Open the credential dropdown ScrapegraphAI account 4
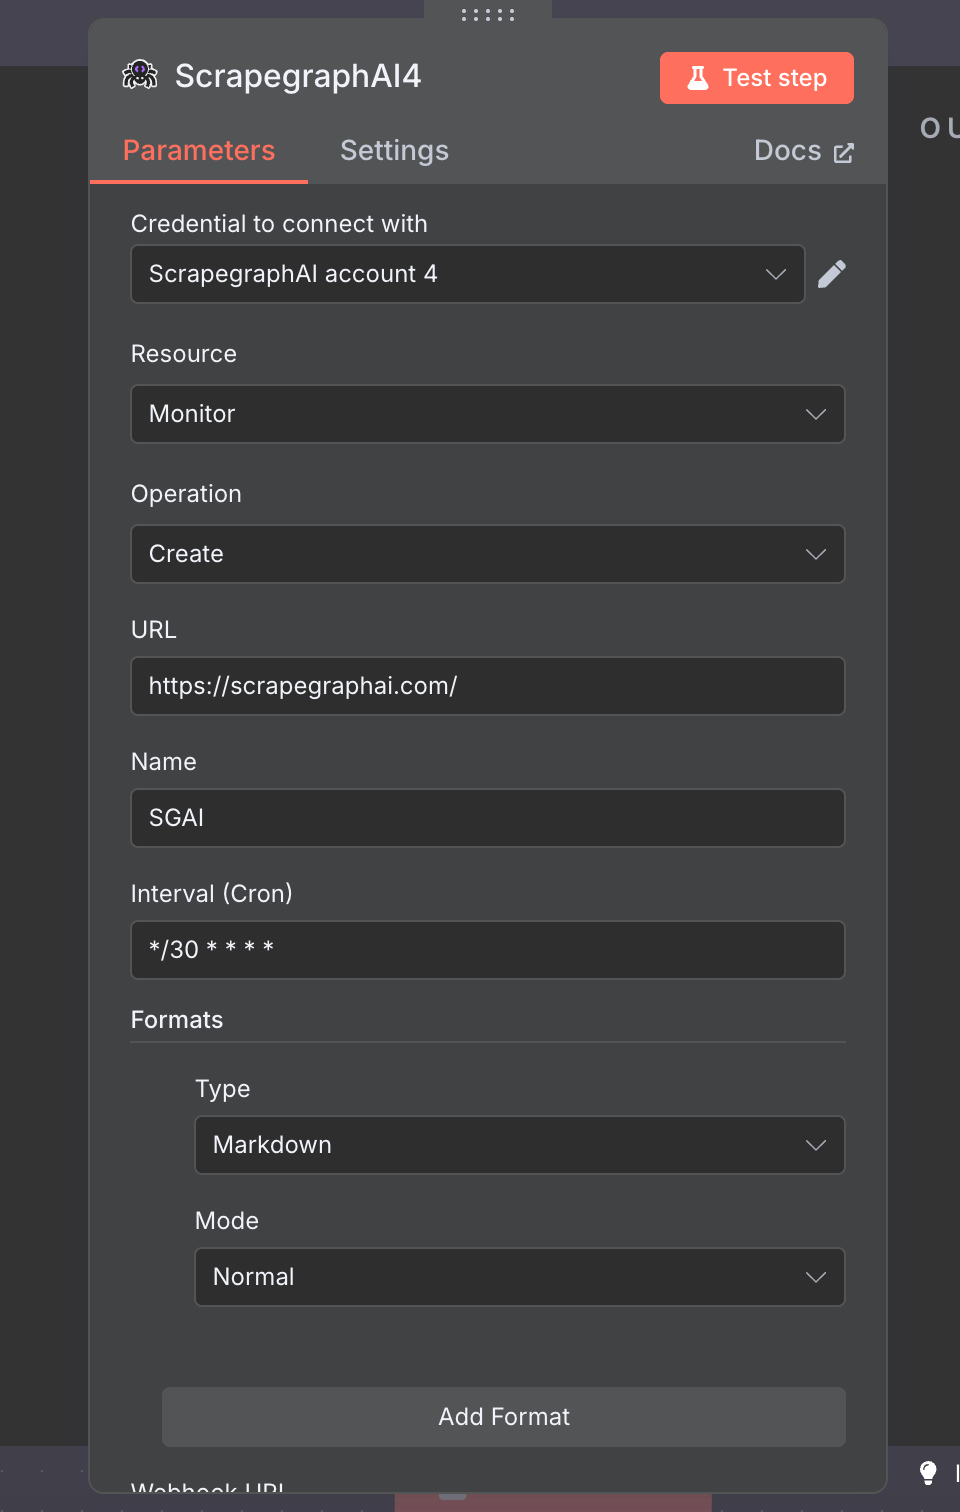The image size is (960, 1512). click(468, 274)
